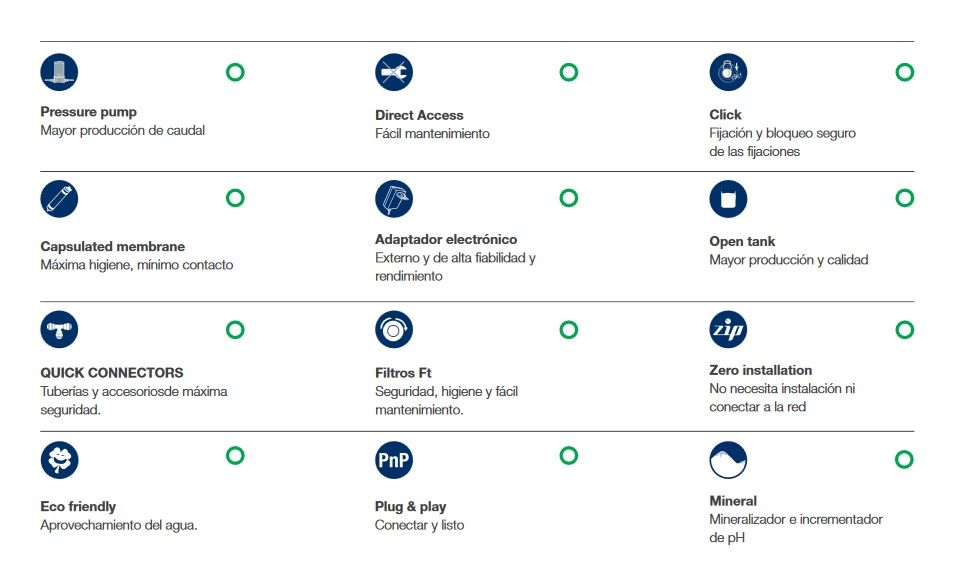Select the green circle for Pressure pump
Viewport: 961px width, 572px height.
tap(235, 72)
